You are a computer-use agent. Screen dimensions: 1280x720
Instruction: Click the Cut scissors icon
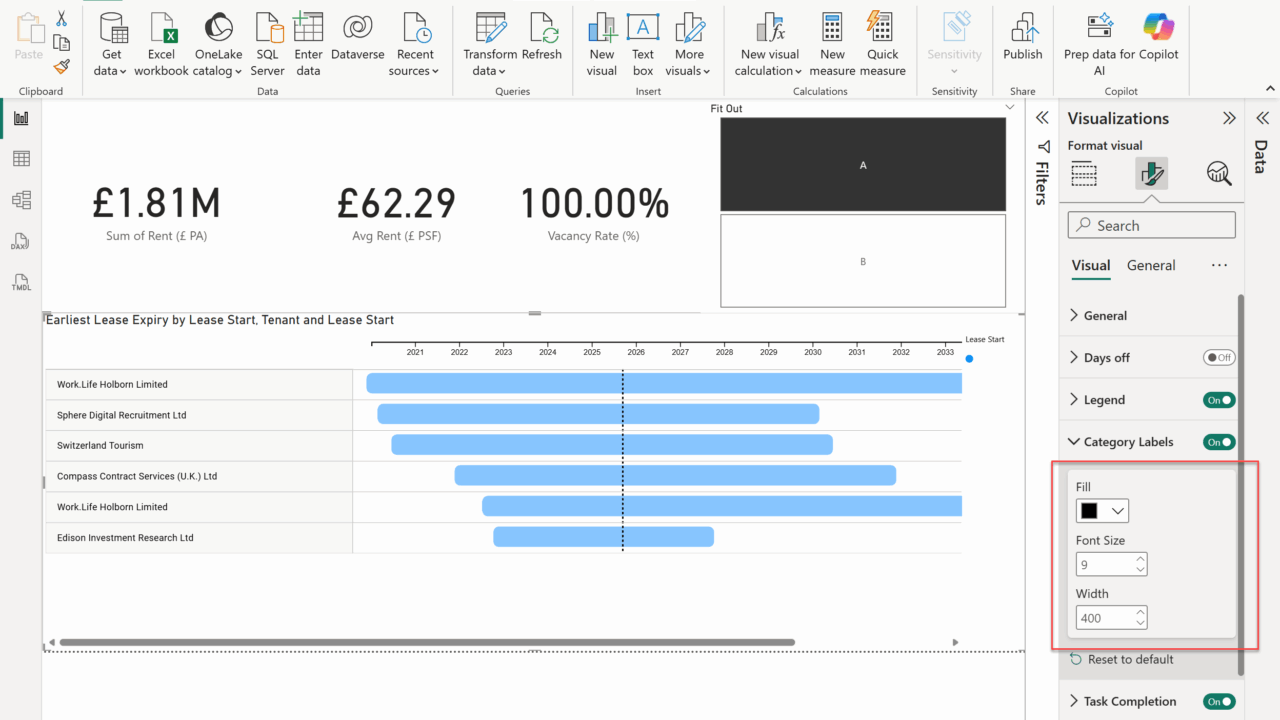click(62, 19)
